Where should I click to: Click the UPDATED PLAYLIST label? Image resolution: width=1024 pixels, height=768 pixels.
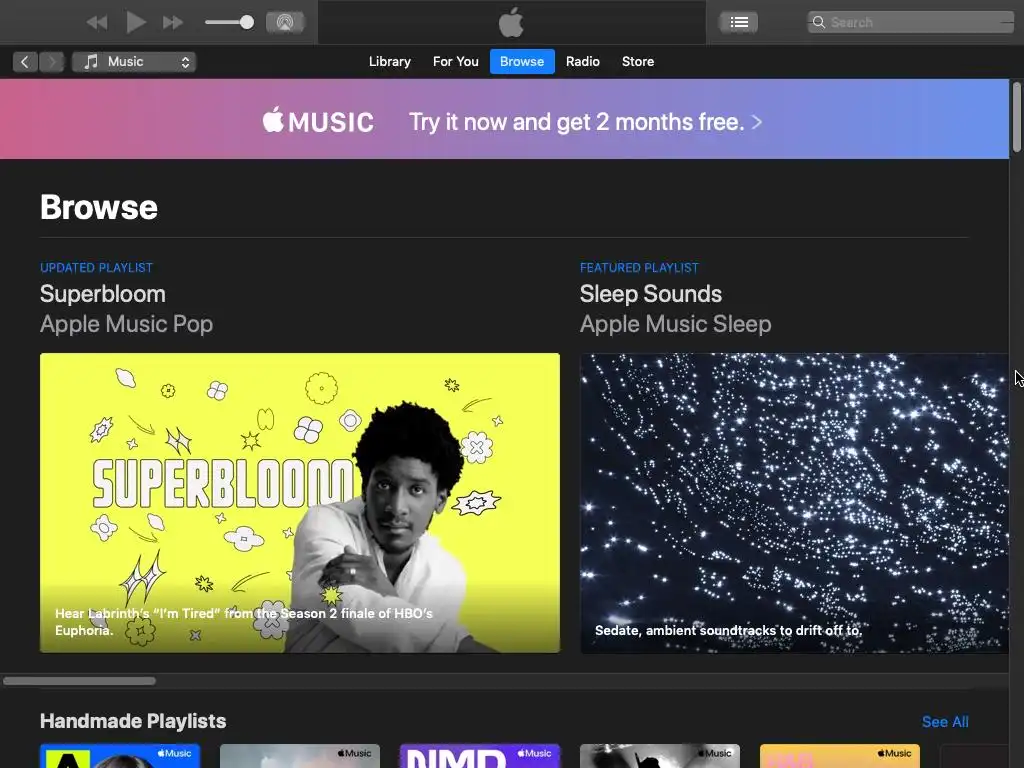click(x=97, y=268)
